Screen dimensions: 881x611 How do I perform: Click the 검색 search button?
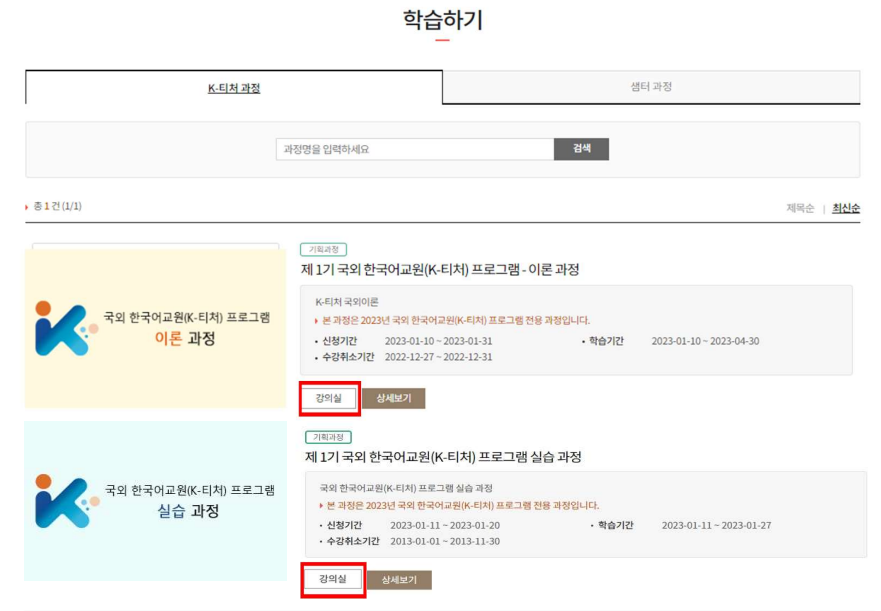[x=582, y=149]
